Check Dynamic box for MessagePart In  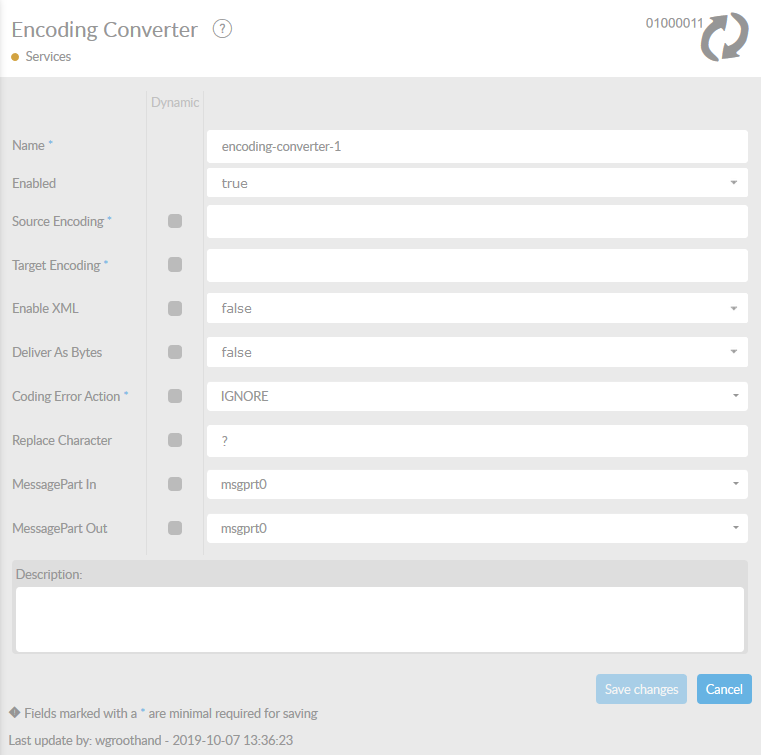[175, 484]
